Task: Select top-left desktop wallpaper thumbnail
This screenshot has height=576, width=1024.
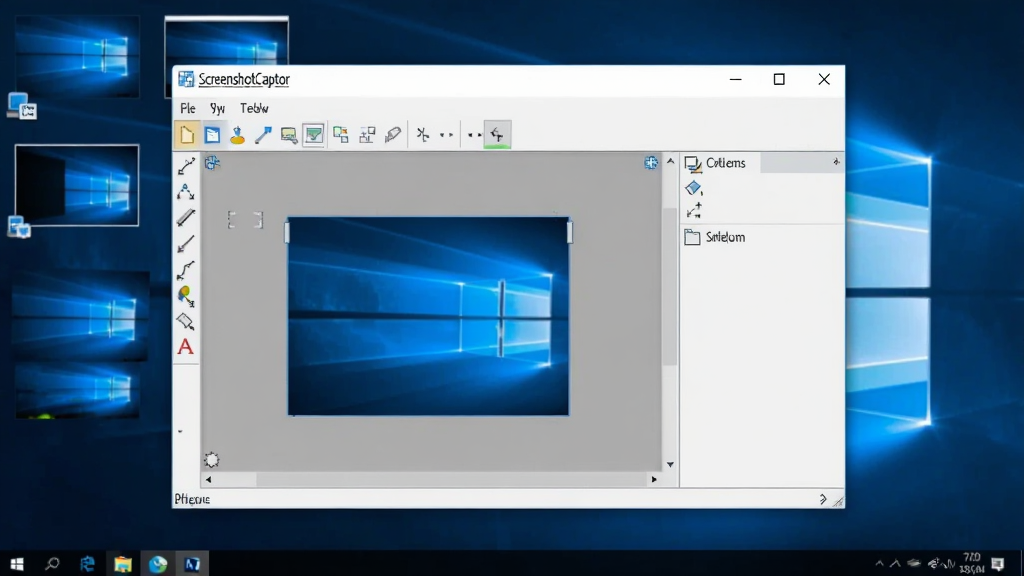Action: pos(77,57)
